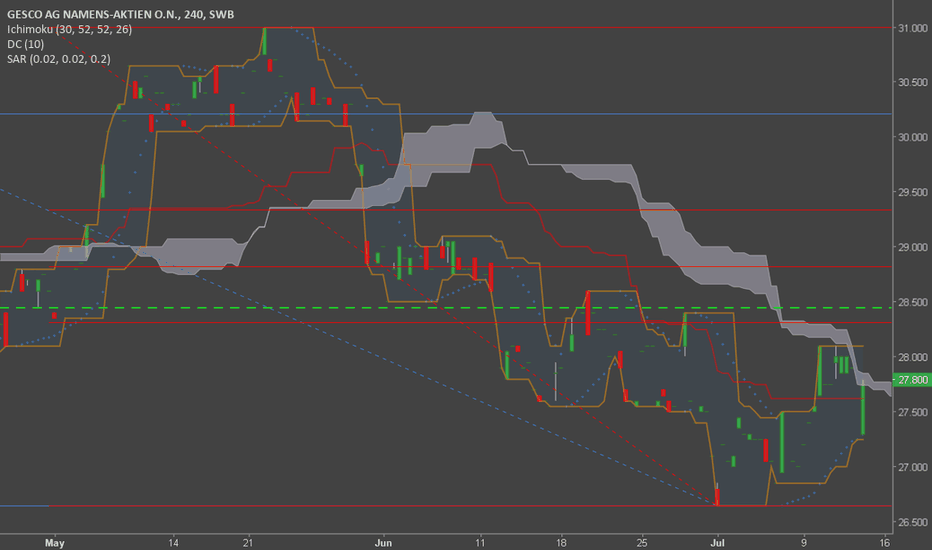This screenshot has width=932, height=550.
Task: Select the DC (10) indicator label
Action: (x=26, y=44)
